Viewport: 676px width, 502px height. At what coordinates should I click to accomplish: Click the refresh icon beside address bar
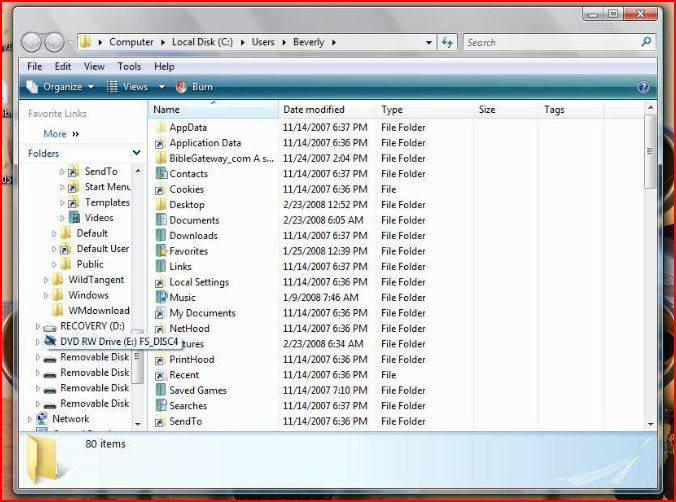click(x=447, y=42)
